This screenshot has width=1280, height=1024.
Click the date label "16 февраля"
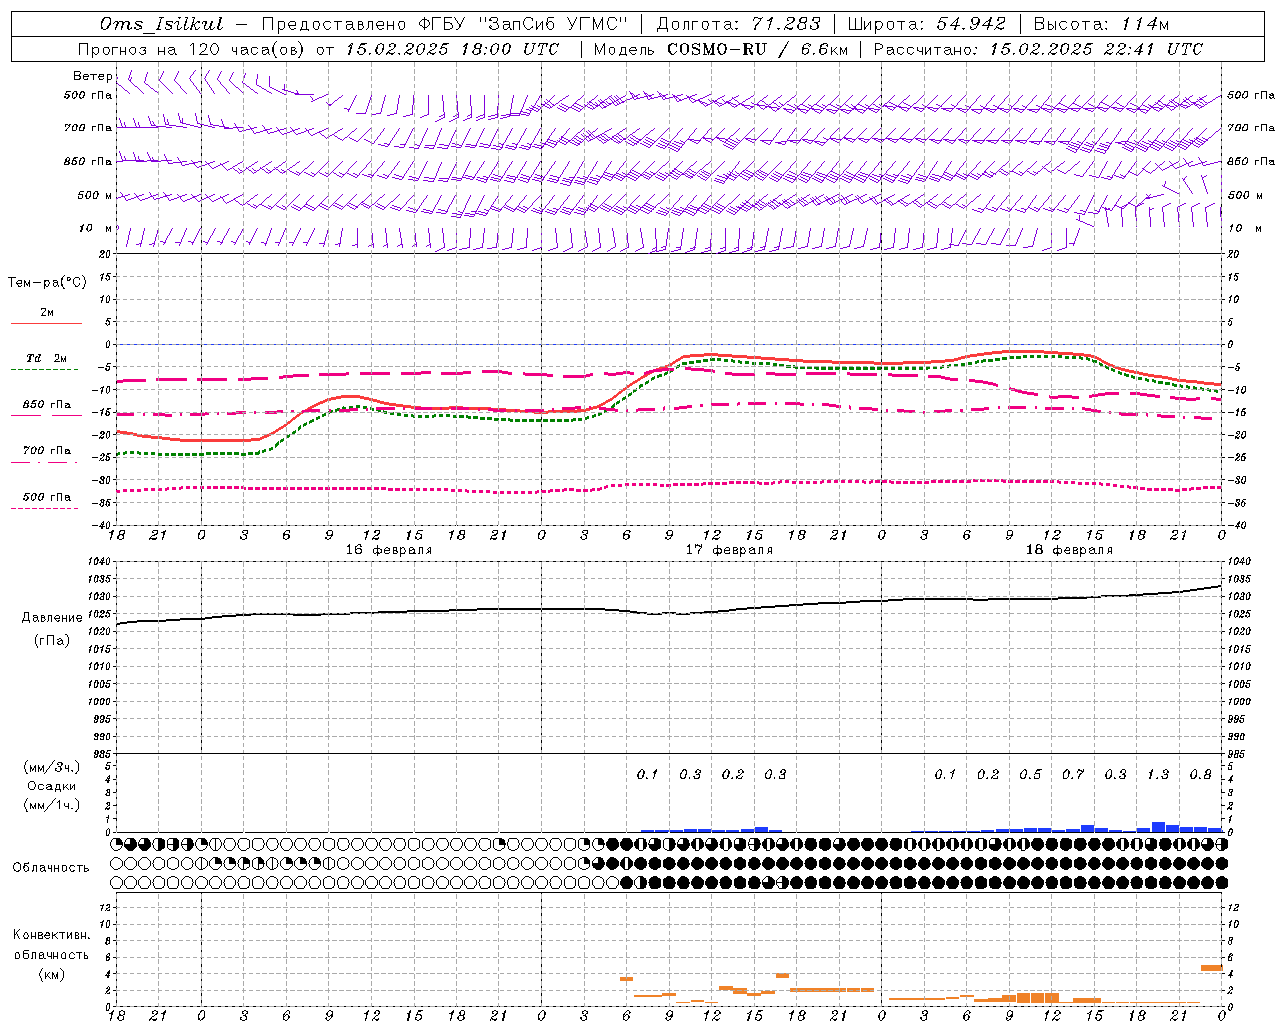(388, 550)
